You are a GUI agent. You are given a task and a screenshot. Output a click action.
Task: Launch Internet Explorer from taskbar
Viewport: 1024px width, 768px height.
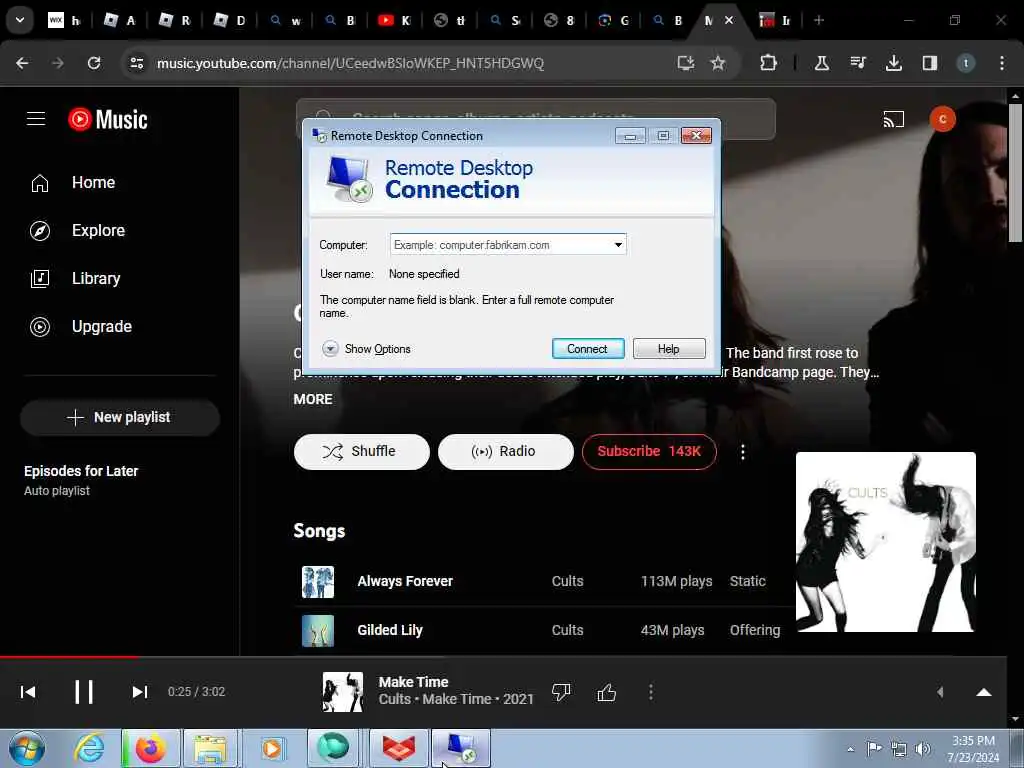[x=89, y=748]
